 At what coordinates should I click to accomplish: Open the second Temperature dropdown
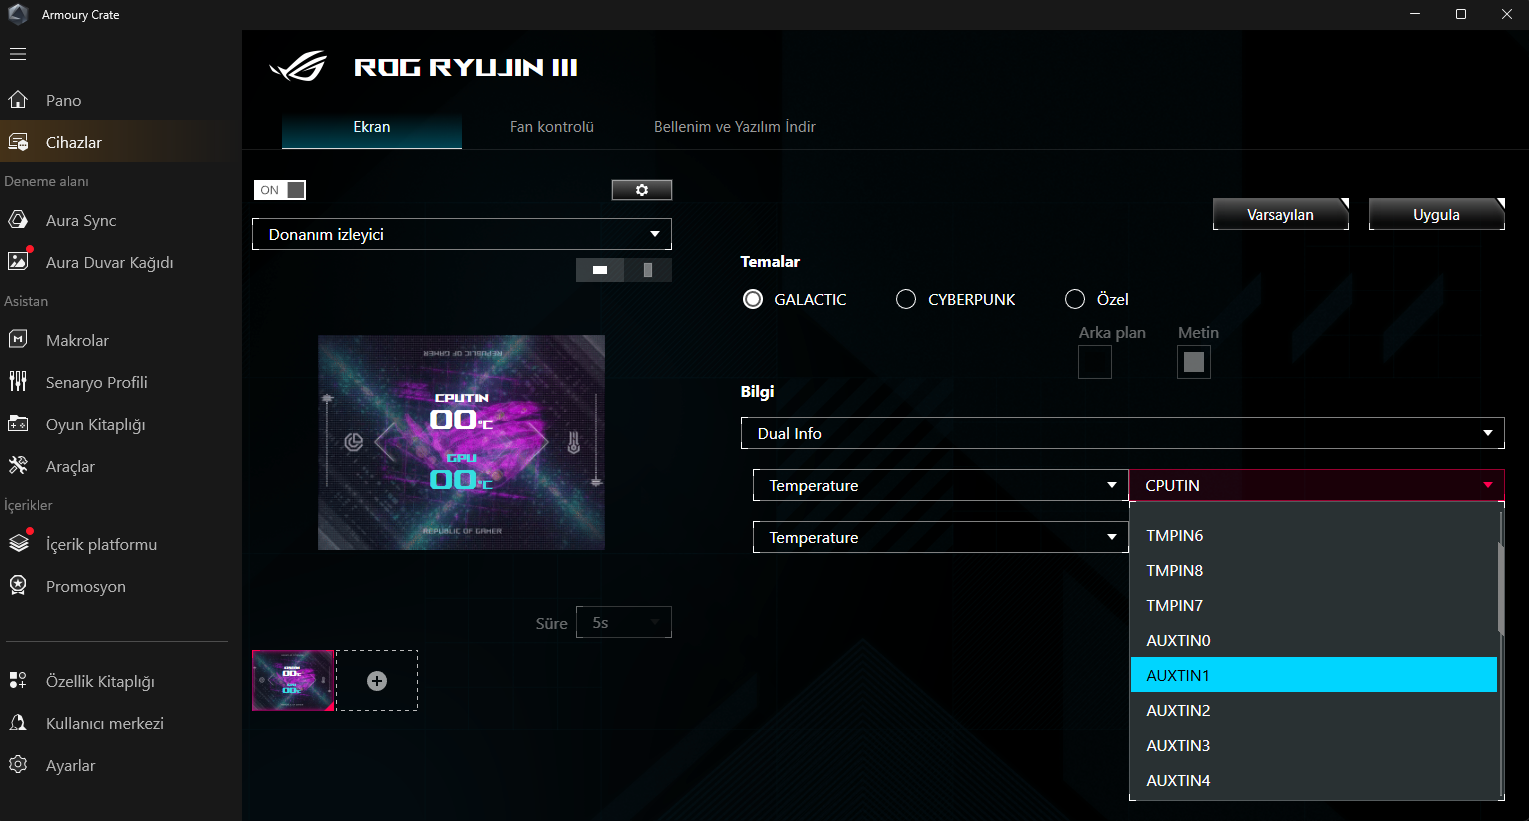[x=940, y=537]
